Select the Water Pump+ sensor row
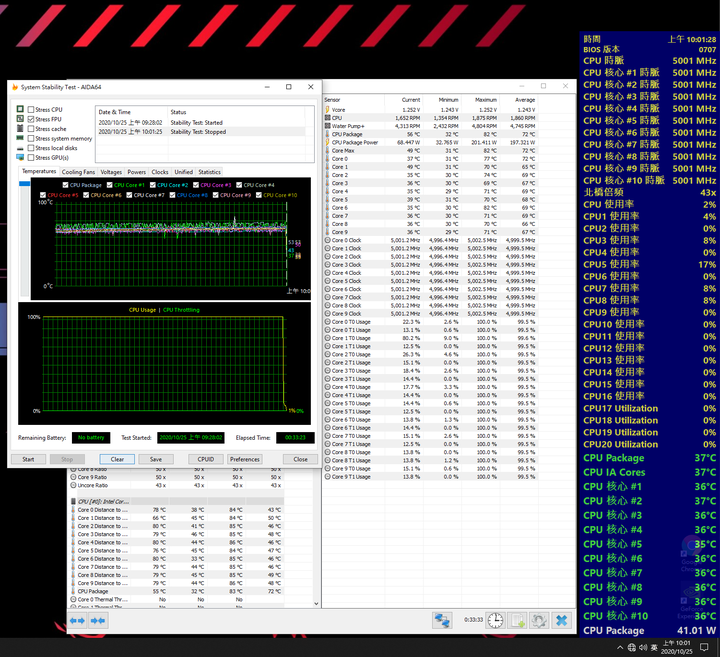The height and width of the screenshot is (657, 720). click(x=430, y=126)
